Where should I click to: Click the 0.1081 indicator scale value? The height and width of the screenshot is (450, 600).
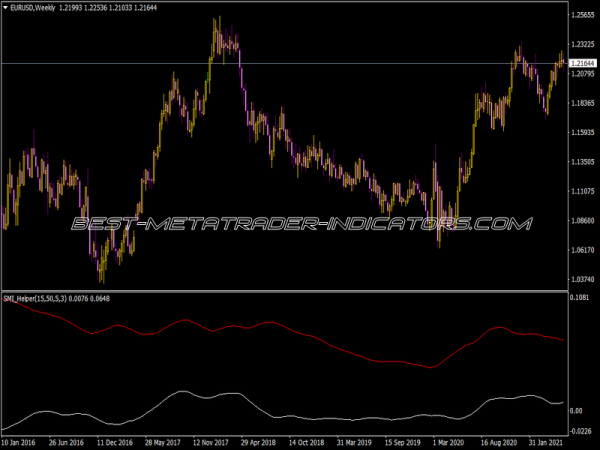click(580, 298)
